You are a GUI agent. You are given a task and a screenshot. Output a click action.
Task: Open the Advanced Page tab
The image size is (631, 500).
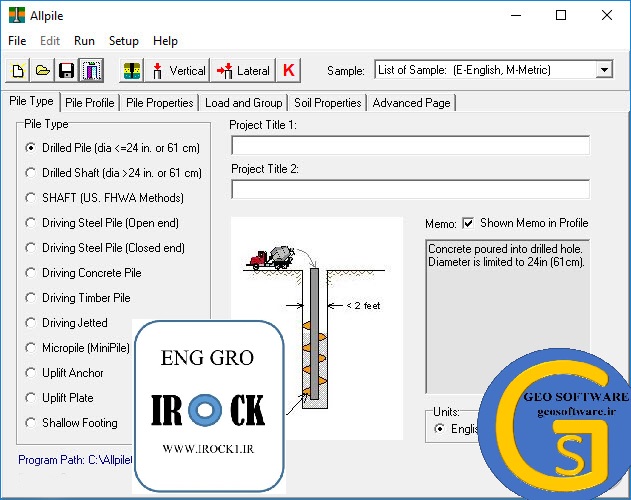[x=412, y=103]
